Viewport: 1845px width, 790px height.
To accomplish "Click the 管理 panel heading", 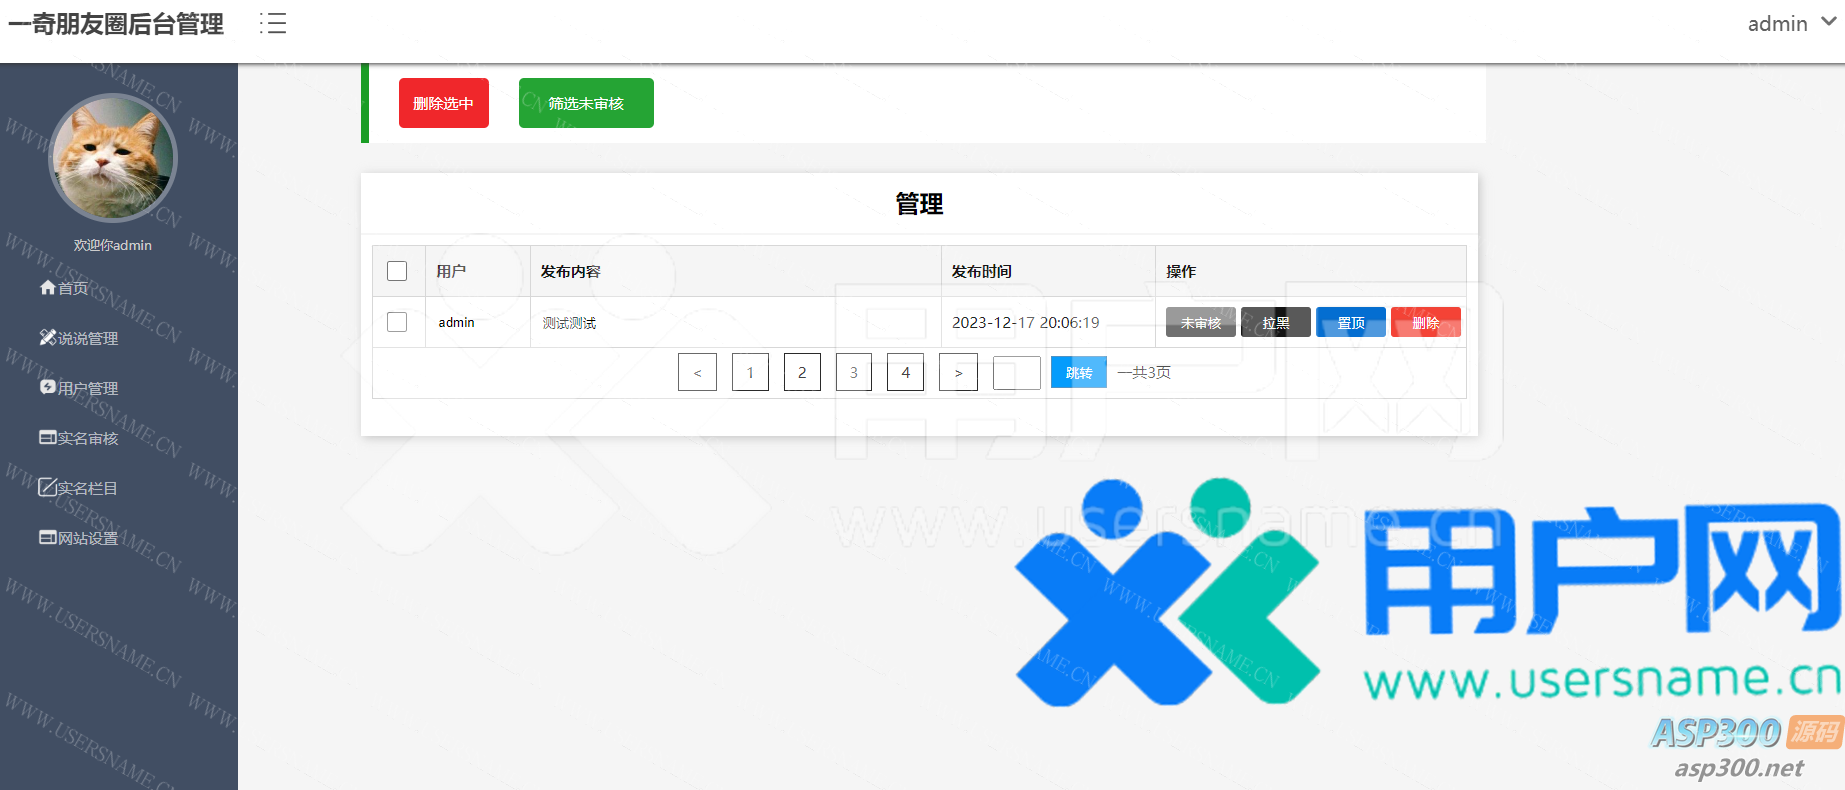I will pyautogui.click(x=919, y=204).
